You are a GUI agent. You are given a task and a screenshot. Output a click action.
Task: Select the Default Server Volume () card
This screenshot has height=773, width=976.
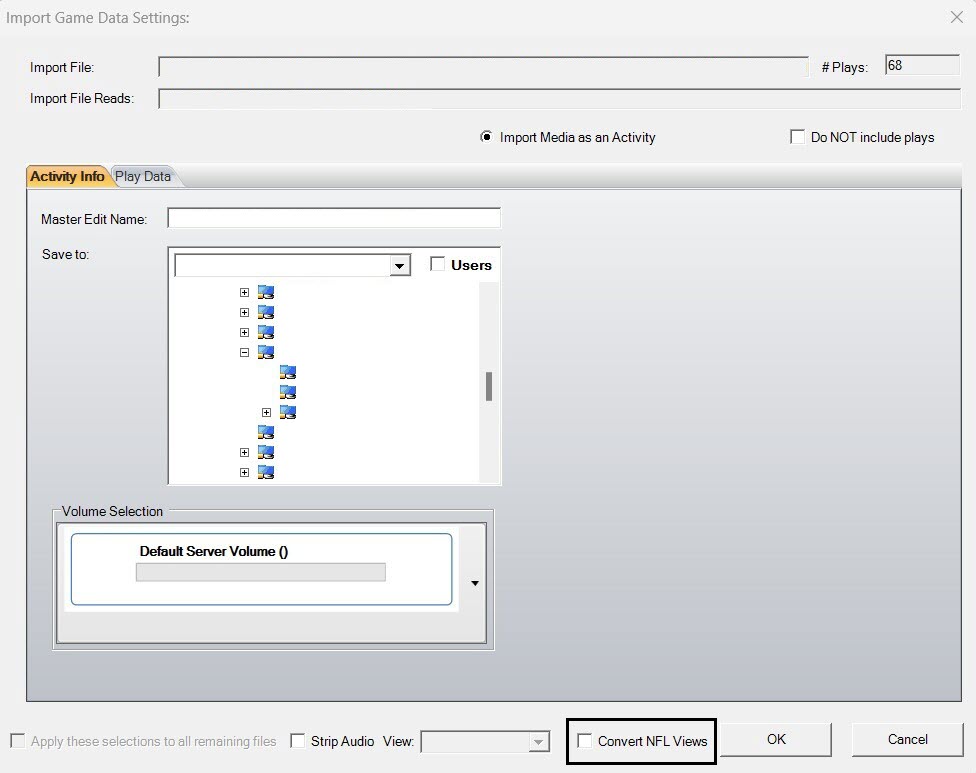pos(261,569)
